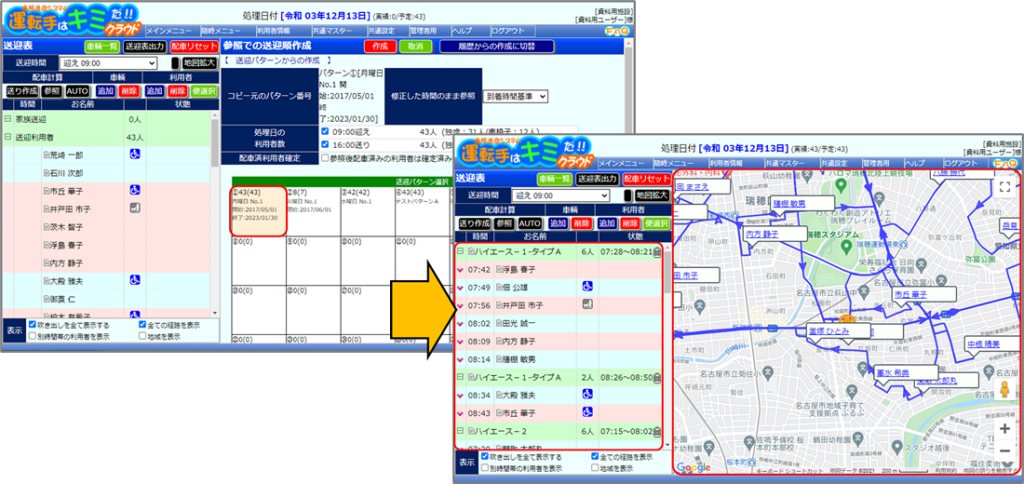The width and height of the screenshot is (1024, 484).
Task: Click wheelchair icon in the 07:49 佃 公雄 row
Action: click(586, 287)
